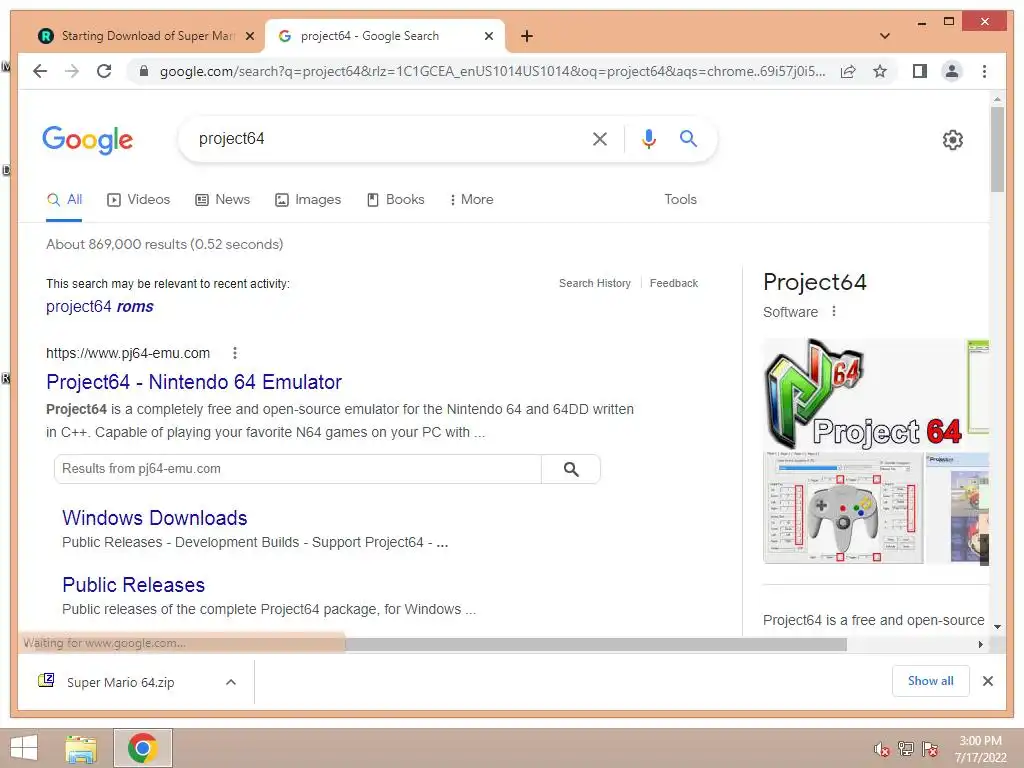Focus the Results from pj64-emu.com field

[298, 469]
